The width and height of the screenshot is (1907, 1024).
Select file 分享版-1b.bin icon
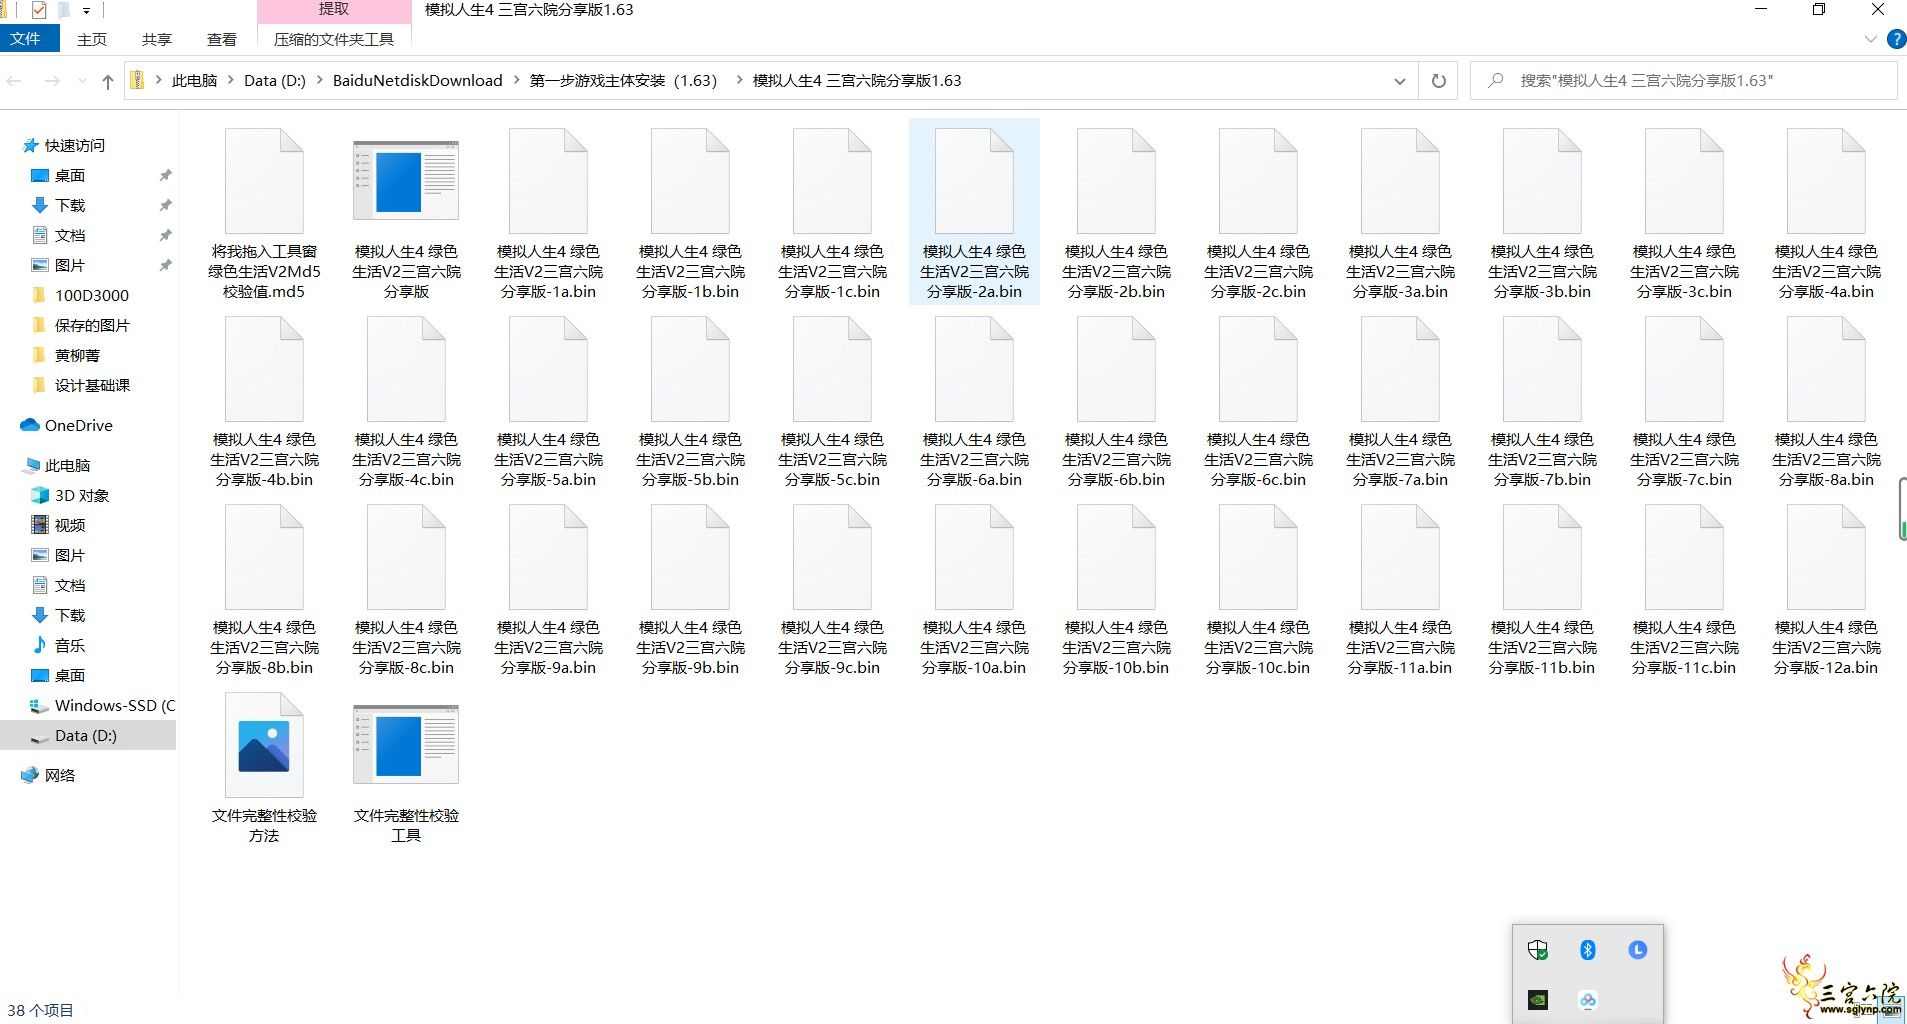pyautogui.click(x=690, y=182)
